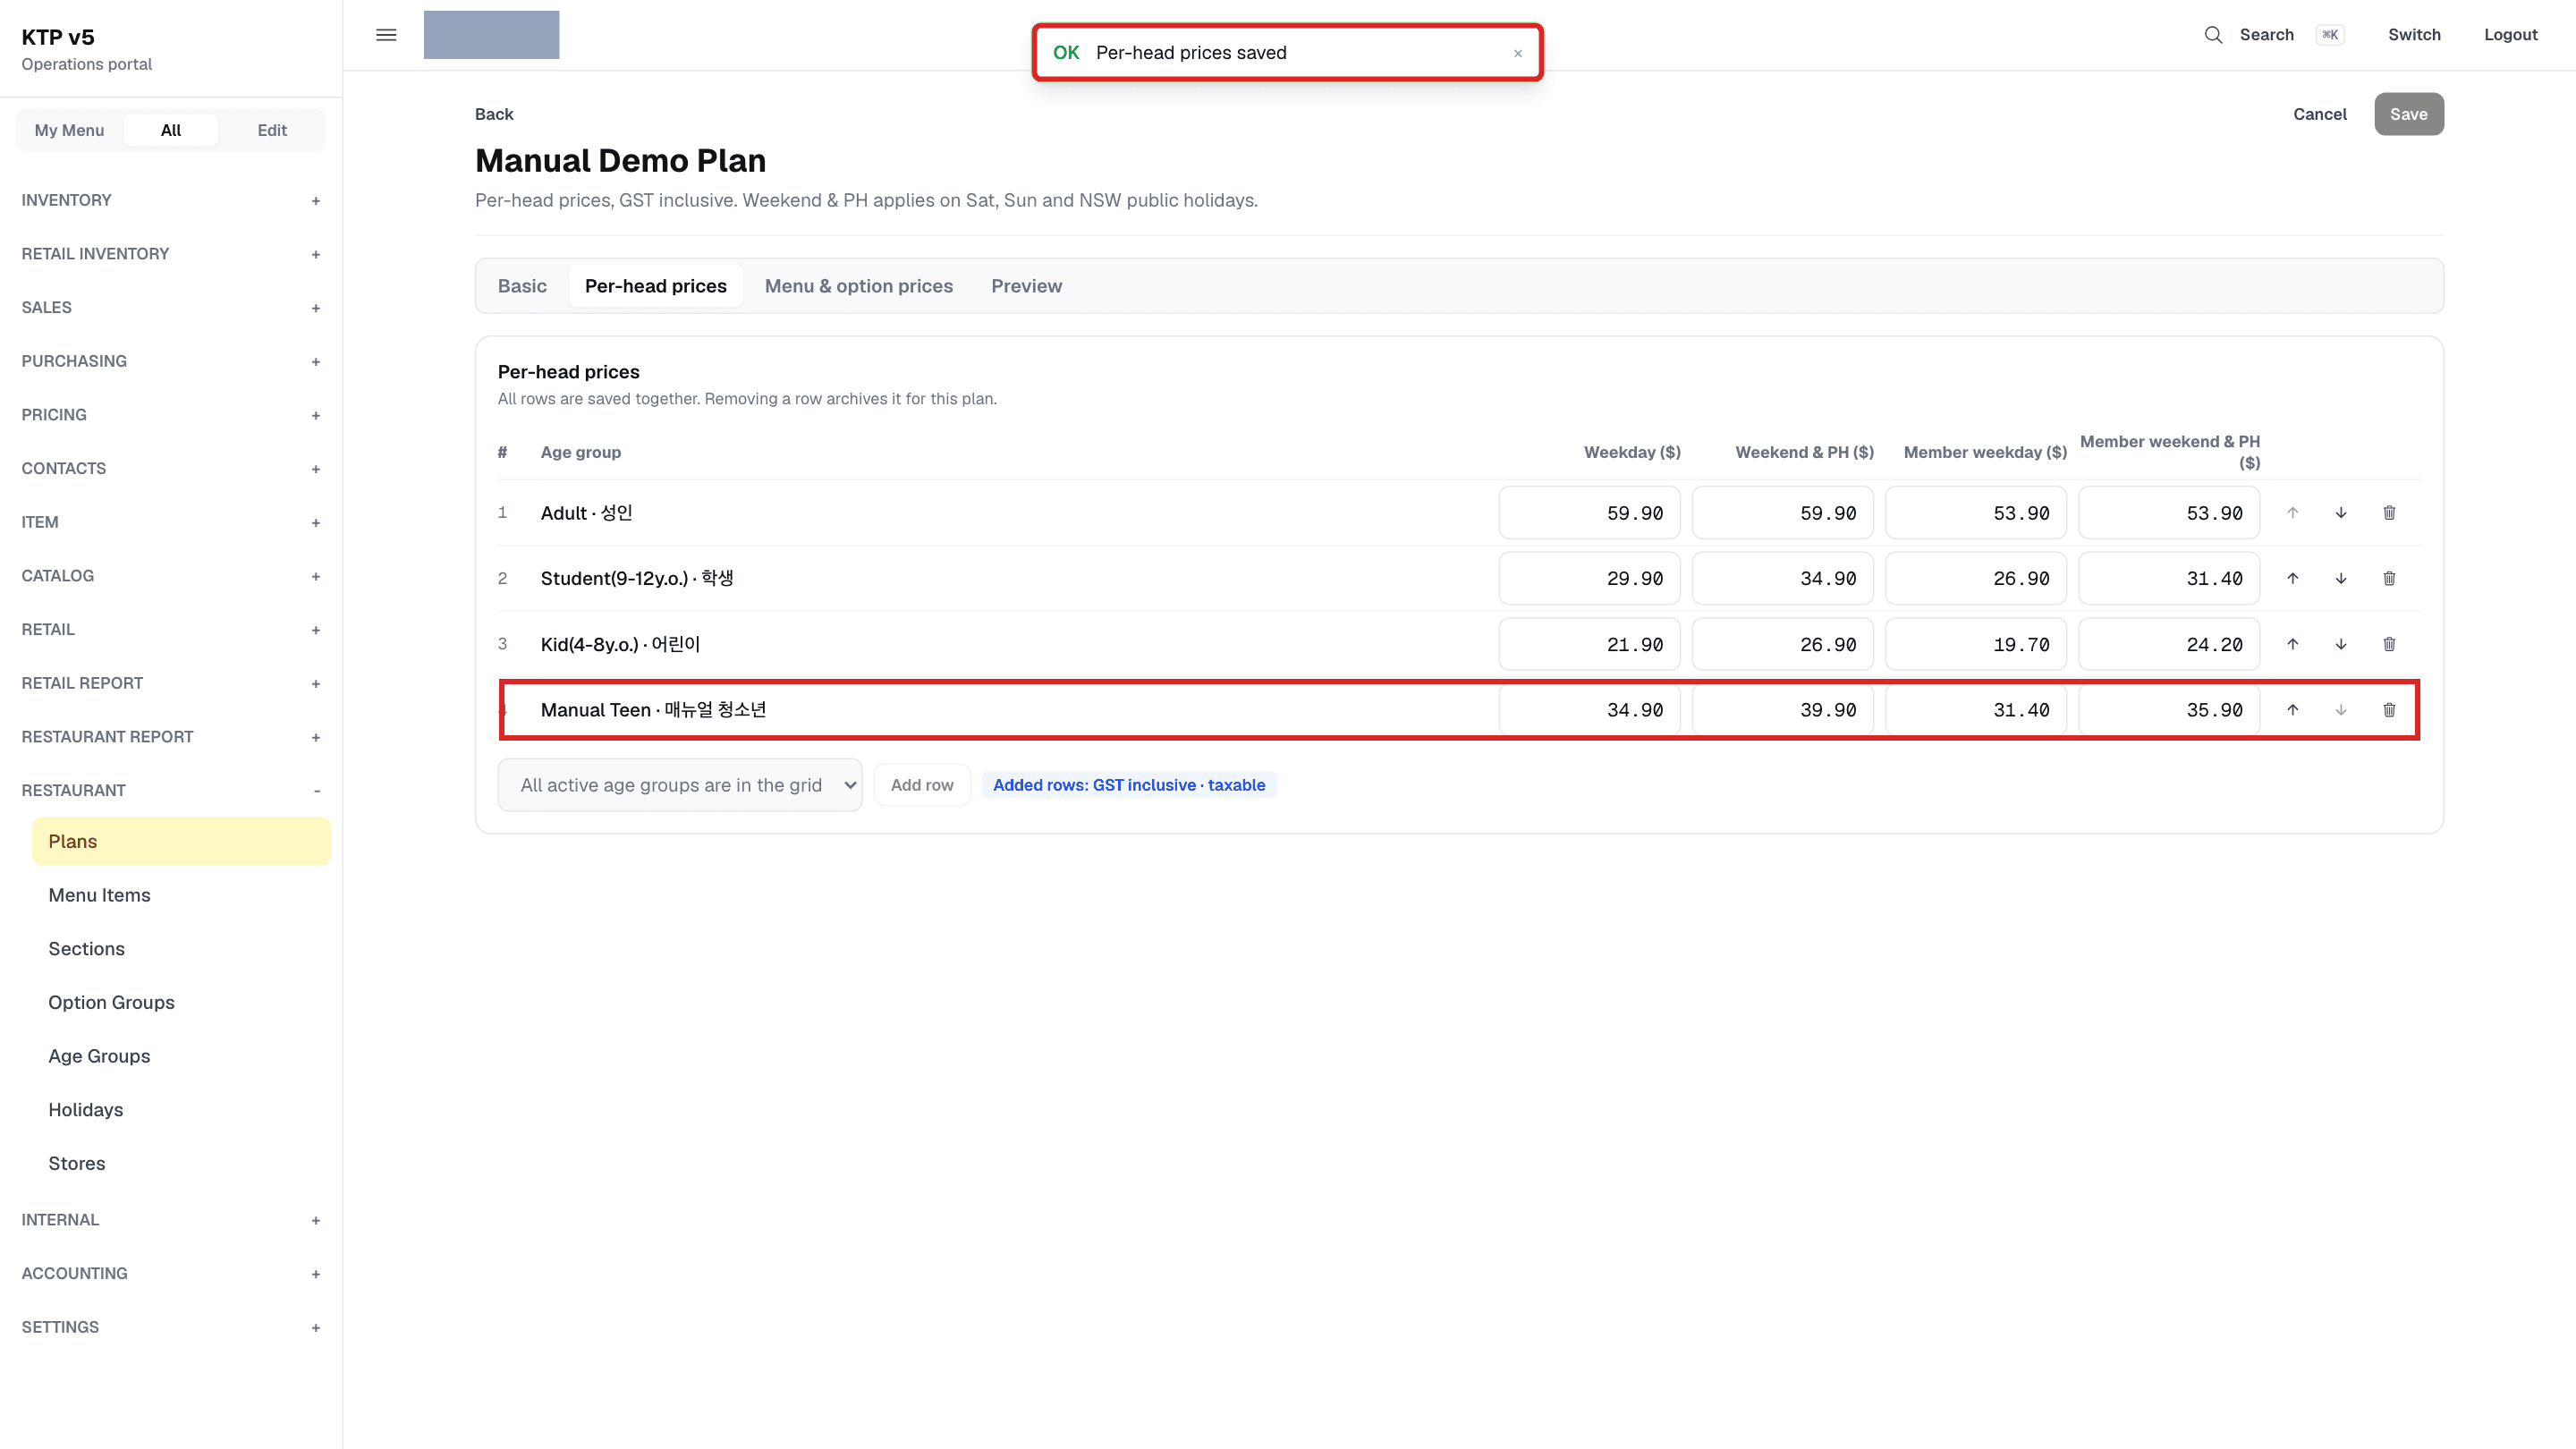Click Switch in the top bar
The image size is (2576, 1449).
click(x=2413, y=35)
